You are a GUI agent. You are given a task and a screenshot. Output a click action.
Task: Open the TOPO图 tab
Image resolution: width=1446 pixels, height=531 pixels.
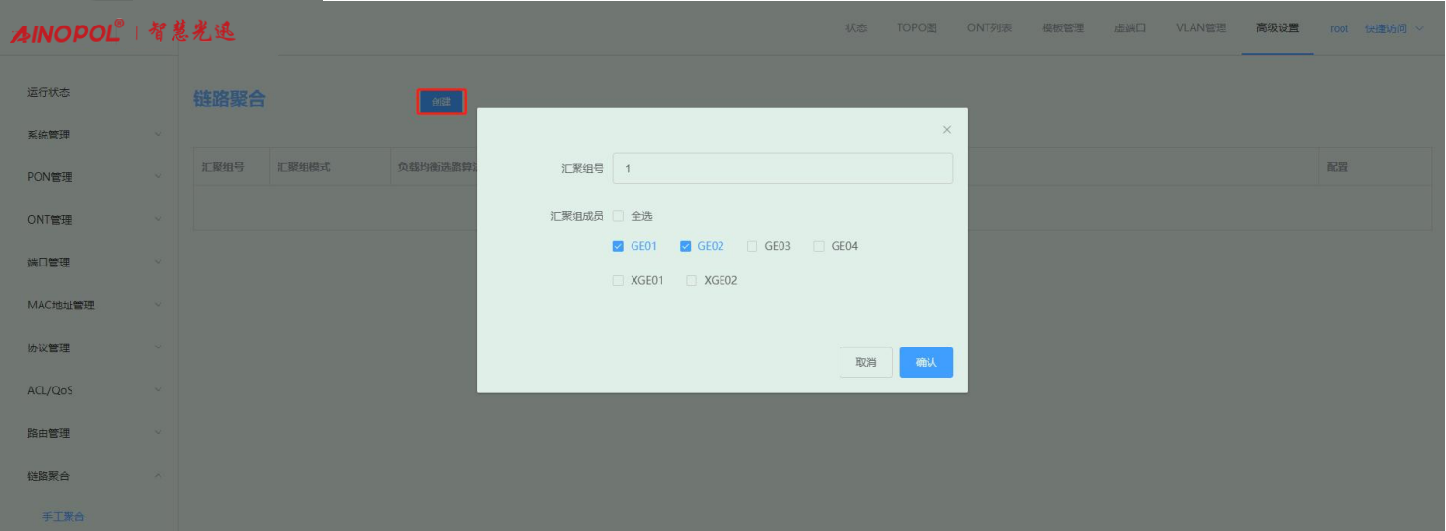(916, 28)
